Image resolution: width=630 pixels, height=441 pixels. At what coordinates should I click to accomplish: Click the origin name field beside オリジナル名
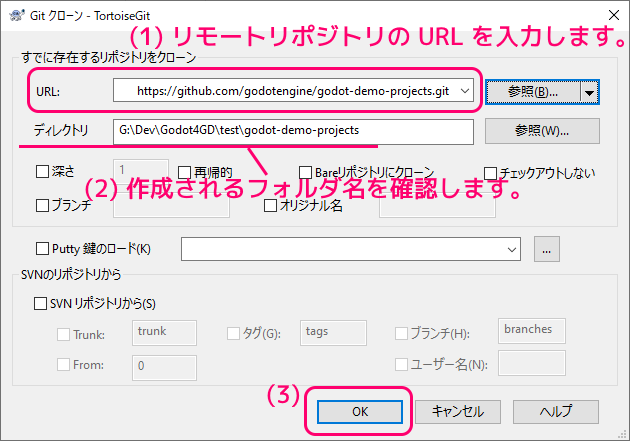point(437,205)
